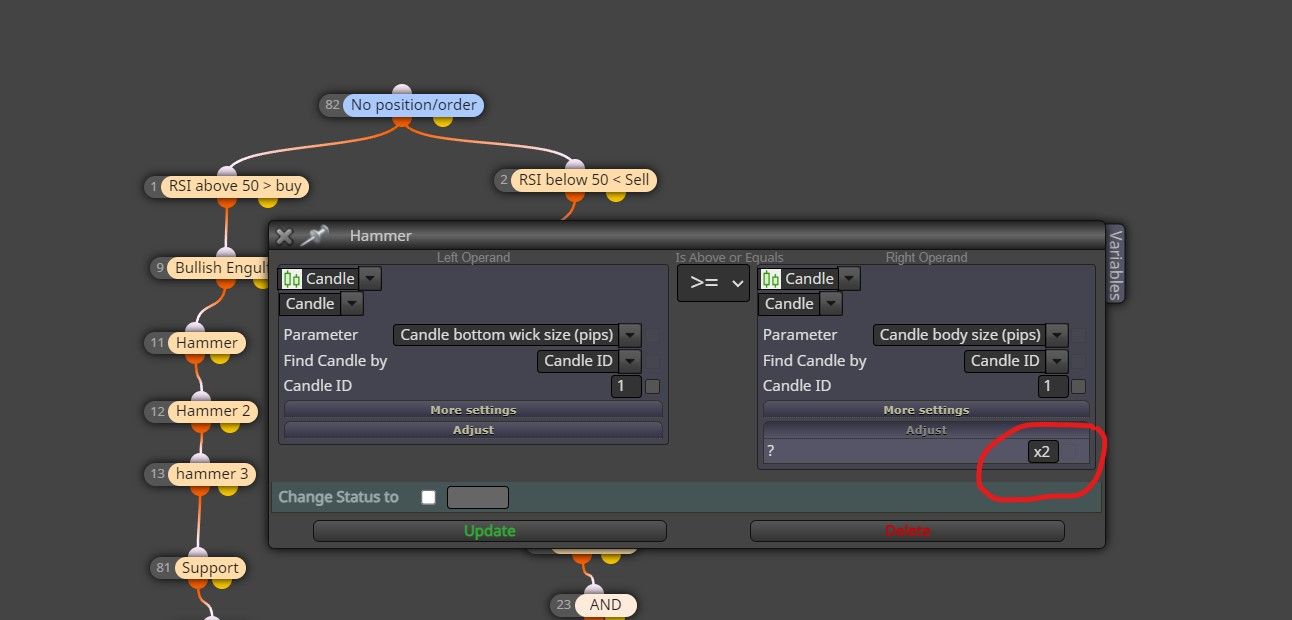Click right Candle ID value field
The width and height of the screenshot is (1292, 620).
[1053, 386]
